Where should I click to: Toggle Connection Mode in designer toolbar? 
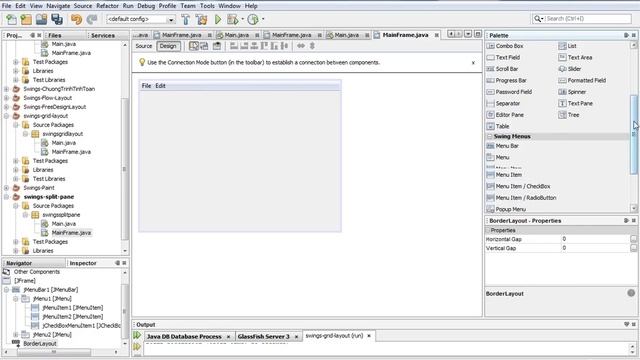[204, 46]
